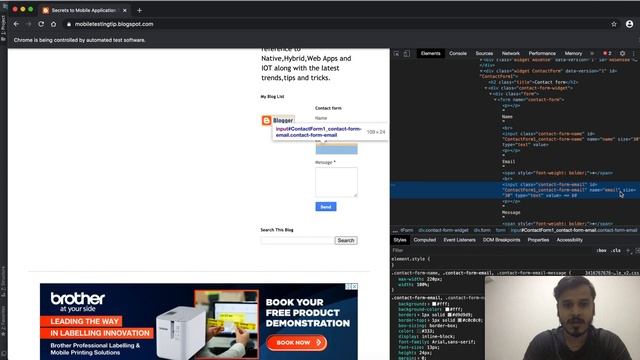
Task: Click the highlighted Email input on the page
Action: pyautogui.click(x=336, y=149)
